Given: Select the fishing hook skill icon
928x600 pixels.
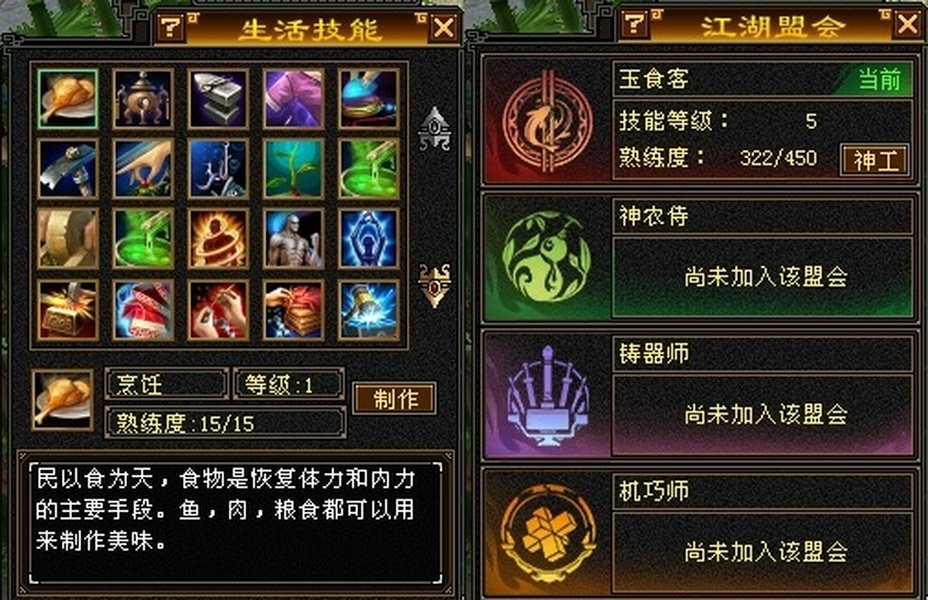Looking at the screenshot, I should tap(218, 169).
